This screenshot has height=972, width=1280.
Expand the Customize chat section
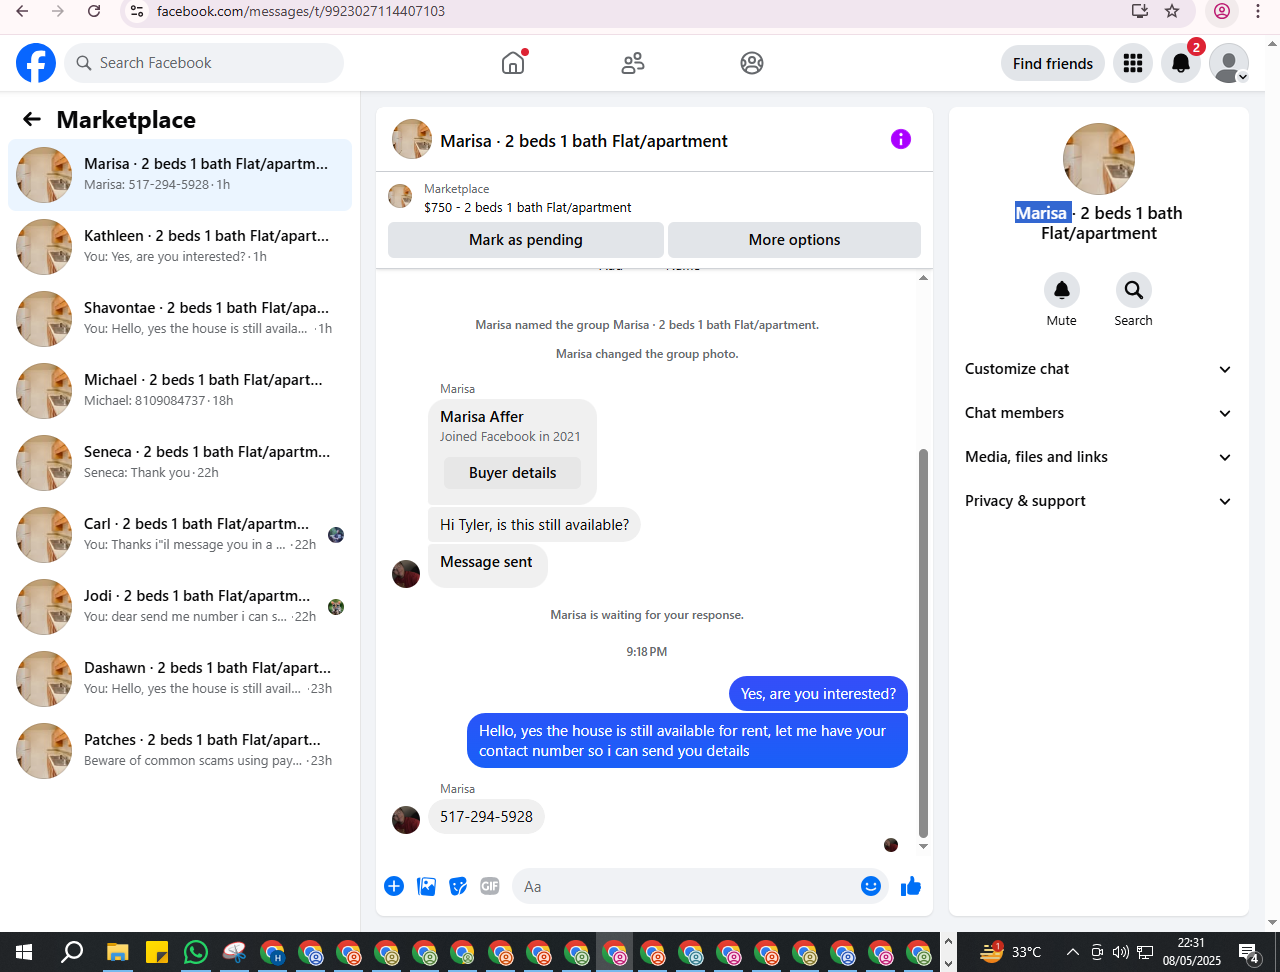1099,369
